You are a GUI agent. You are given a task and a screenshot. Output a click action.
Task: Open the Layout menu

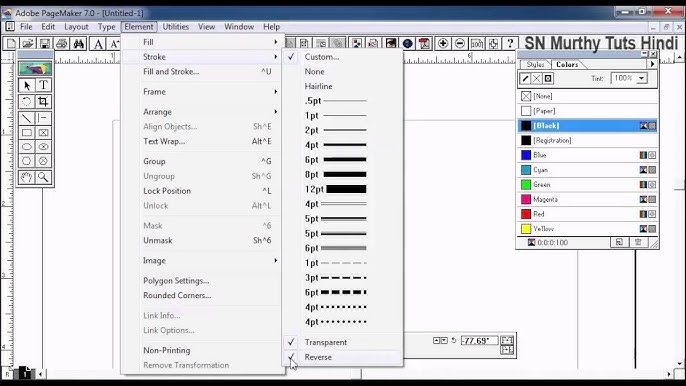click(x=76, y=27)
